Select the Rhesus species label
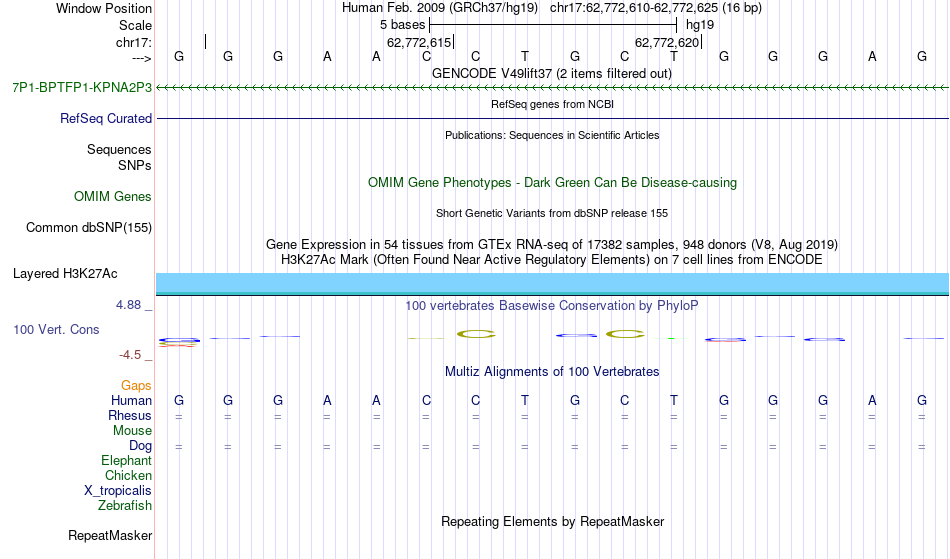The width and height of the screenshot is (950, 559). tap(130, 415)
